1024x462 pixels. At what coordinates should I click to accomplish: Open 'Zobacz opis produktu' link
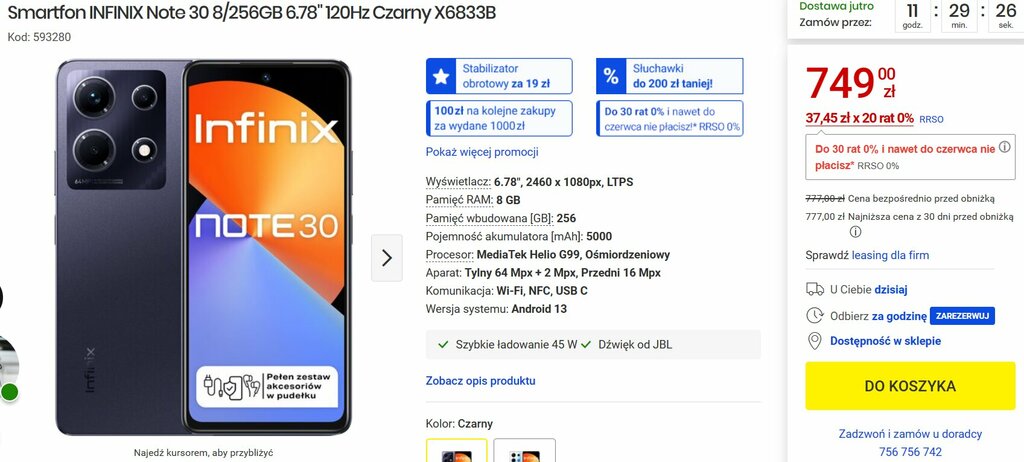click(481, 380)
